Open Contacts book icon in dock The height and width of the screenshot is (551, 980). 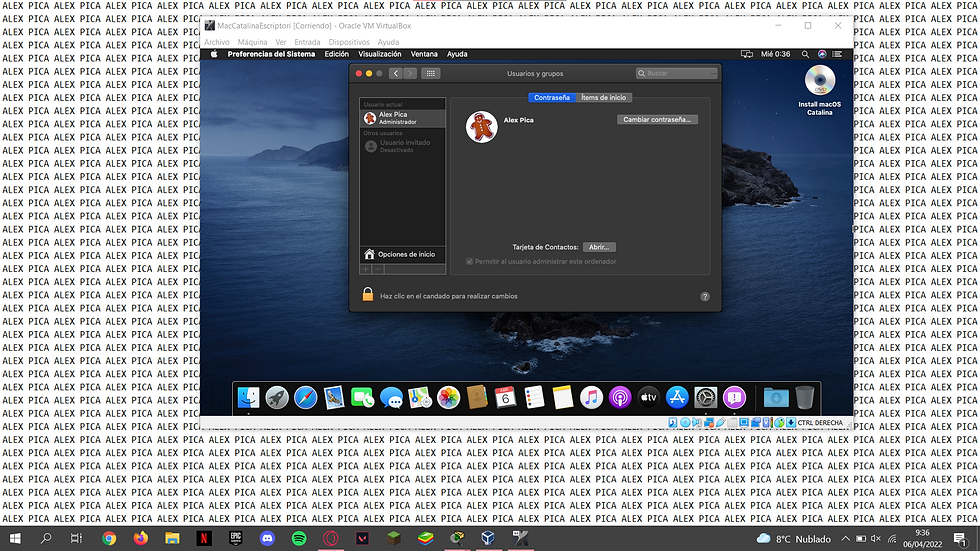tap(477, 397)
